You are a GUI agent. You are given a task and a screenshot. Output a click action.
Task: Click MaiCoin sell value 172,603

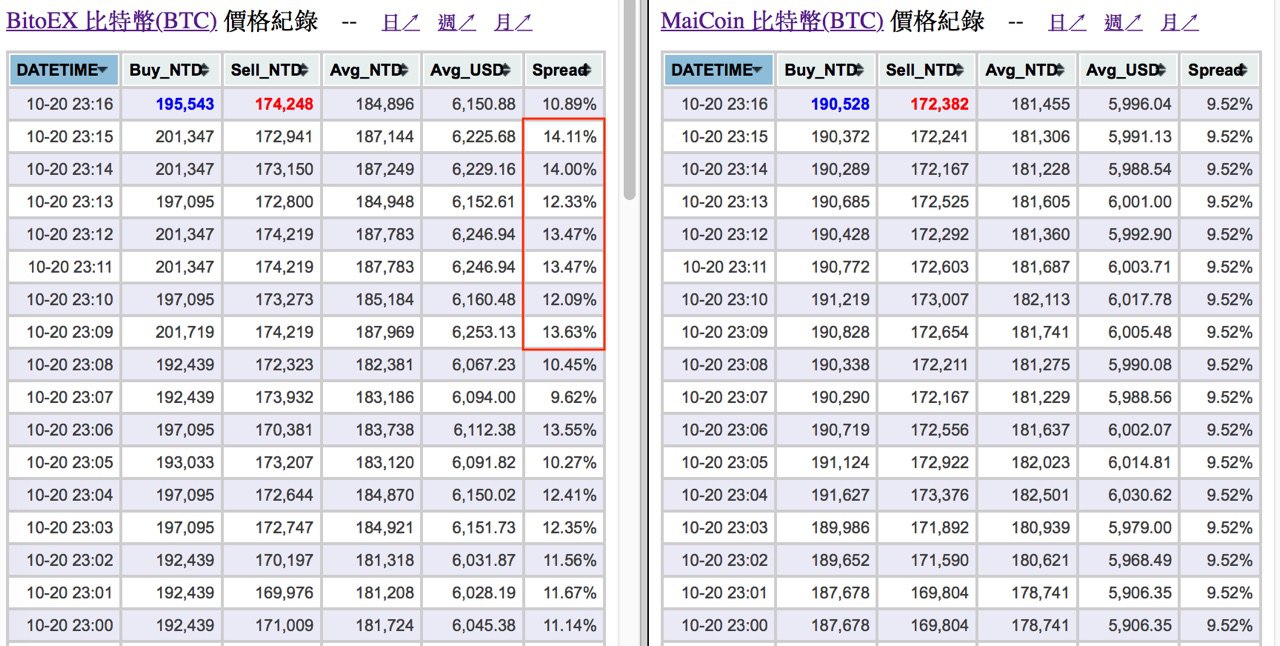click(940, 267)
